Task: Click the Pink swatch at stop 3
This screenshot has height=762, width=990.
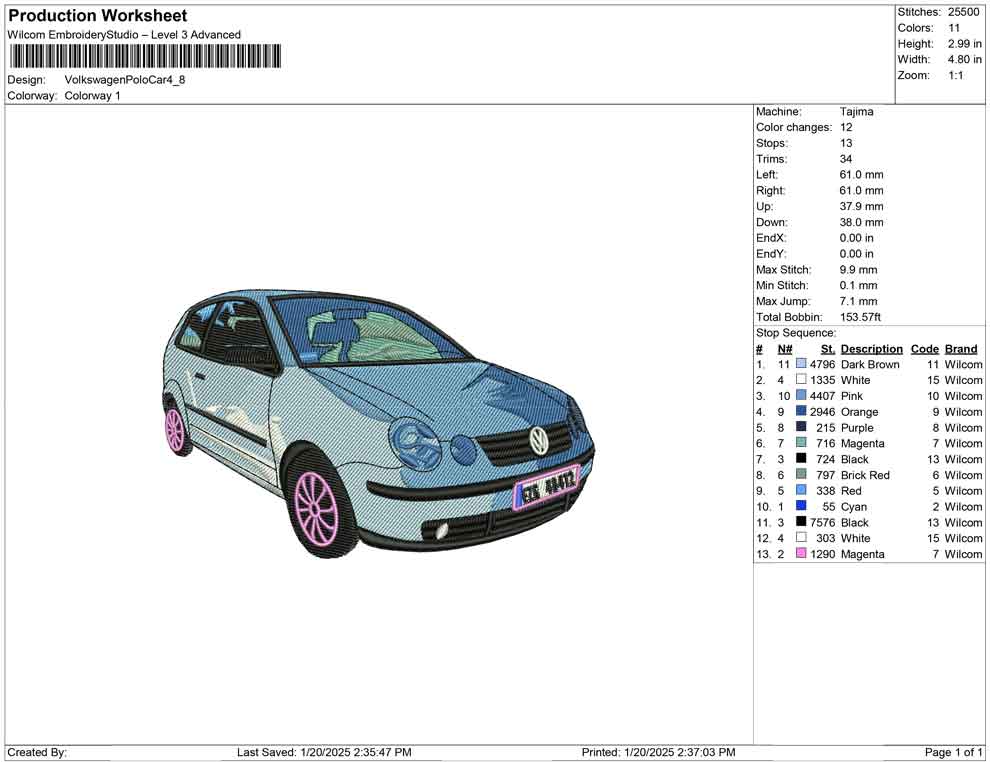Action: pos(800,396)
